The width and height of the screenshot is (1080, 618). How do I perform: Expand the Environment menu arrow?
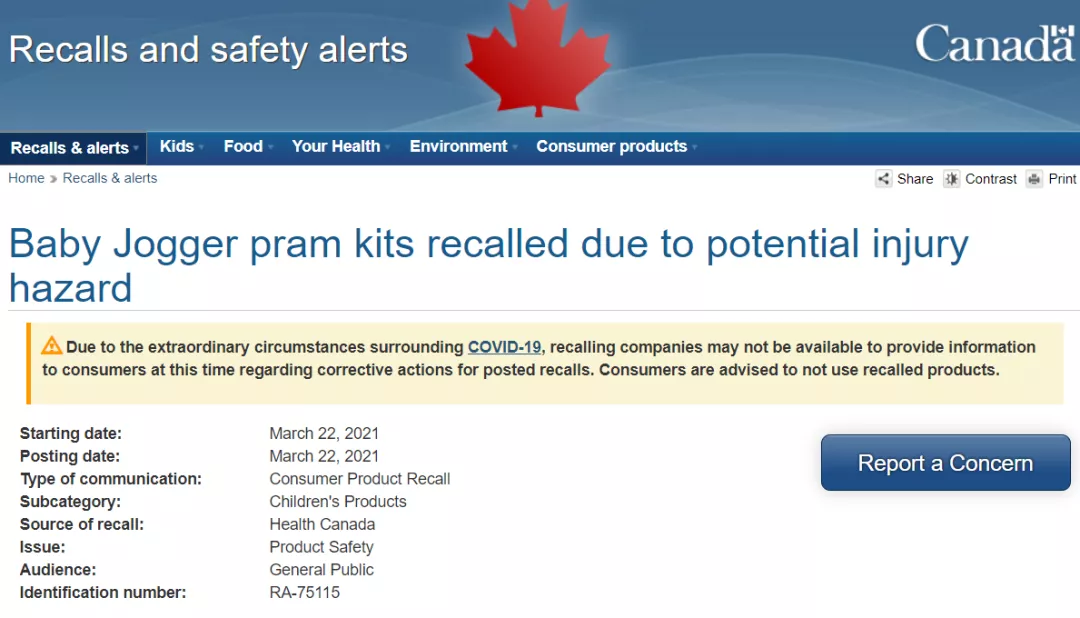[515, 147]
